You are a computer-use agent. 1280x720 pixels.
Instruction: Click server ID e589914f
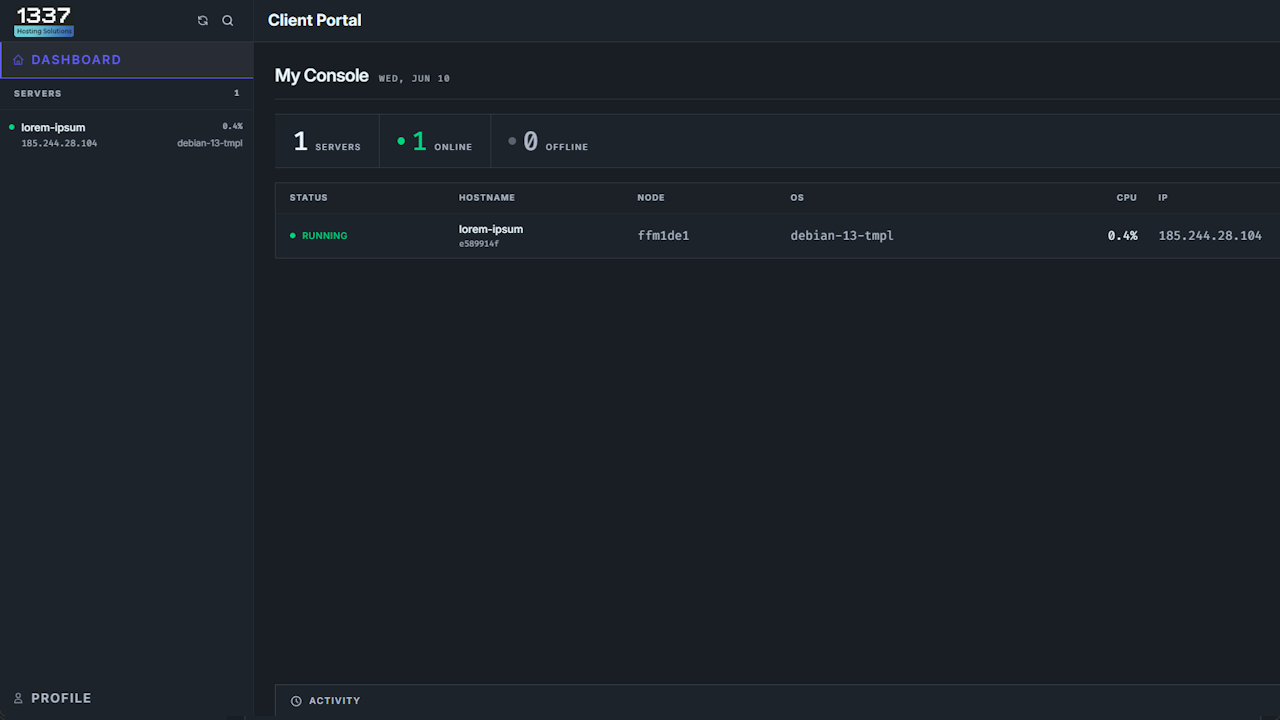[x=479, y=244]
